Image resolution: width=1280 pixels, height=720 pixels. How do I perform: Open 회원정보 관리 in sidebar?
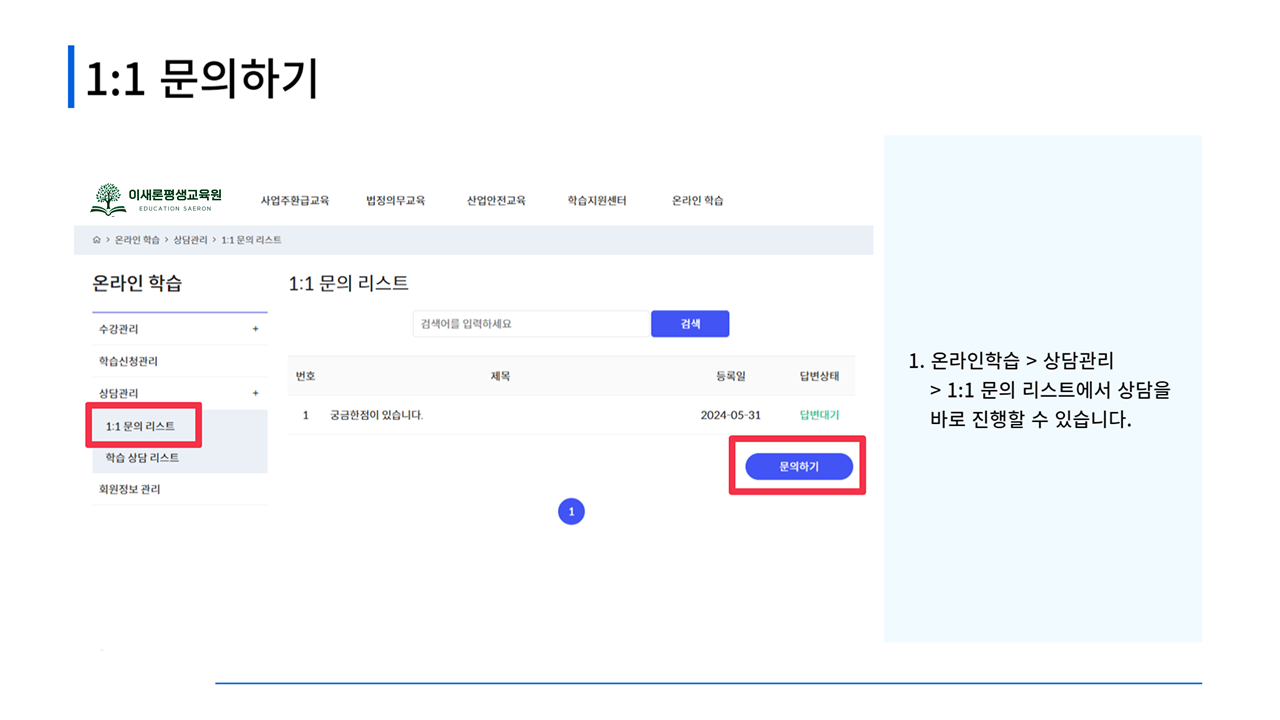coord(129,489)
